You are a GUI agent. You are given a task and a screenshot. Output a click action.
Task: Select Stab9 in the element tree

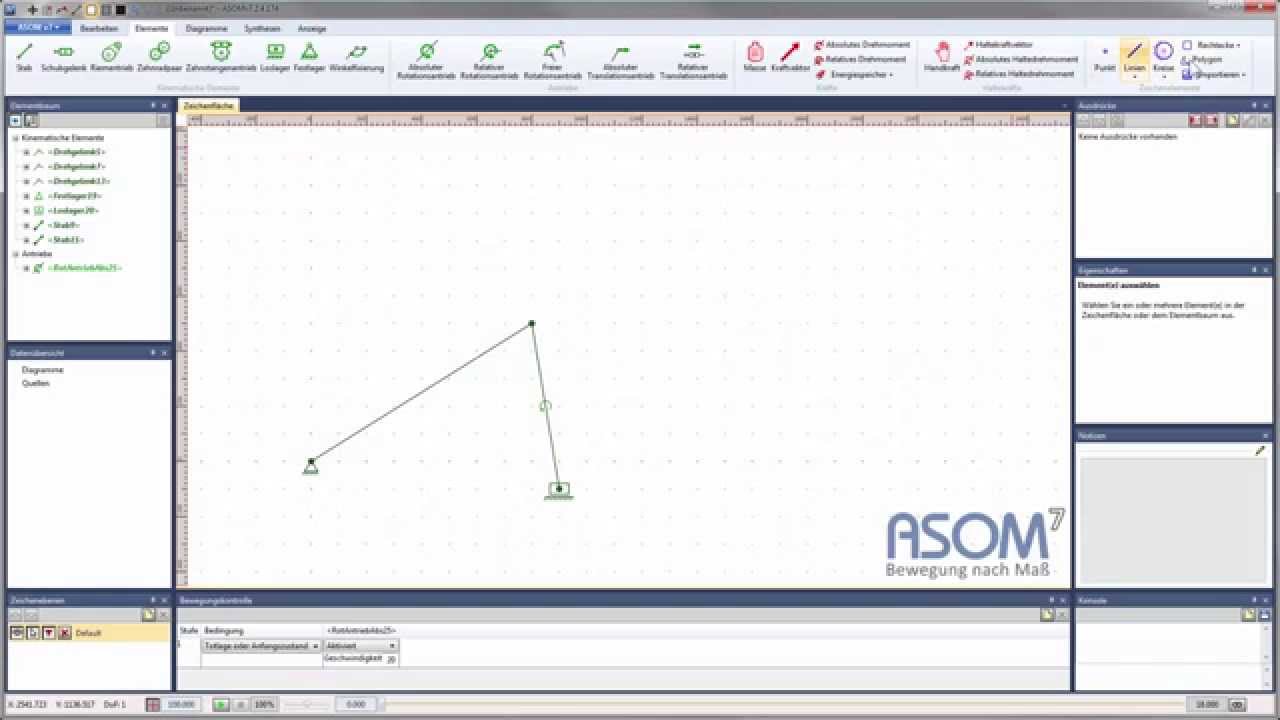pos(64,226)
